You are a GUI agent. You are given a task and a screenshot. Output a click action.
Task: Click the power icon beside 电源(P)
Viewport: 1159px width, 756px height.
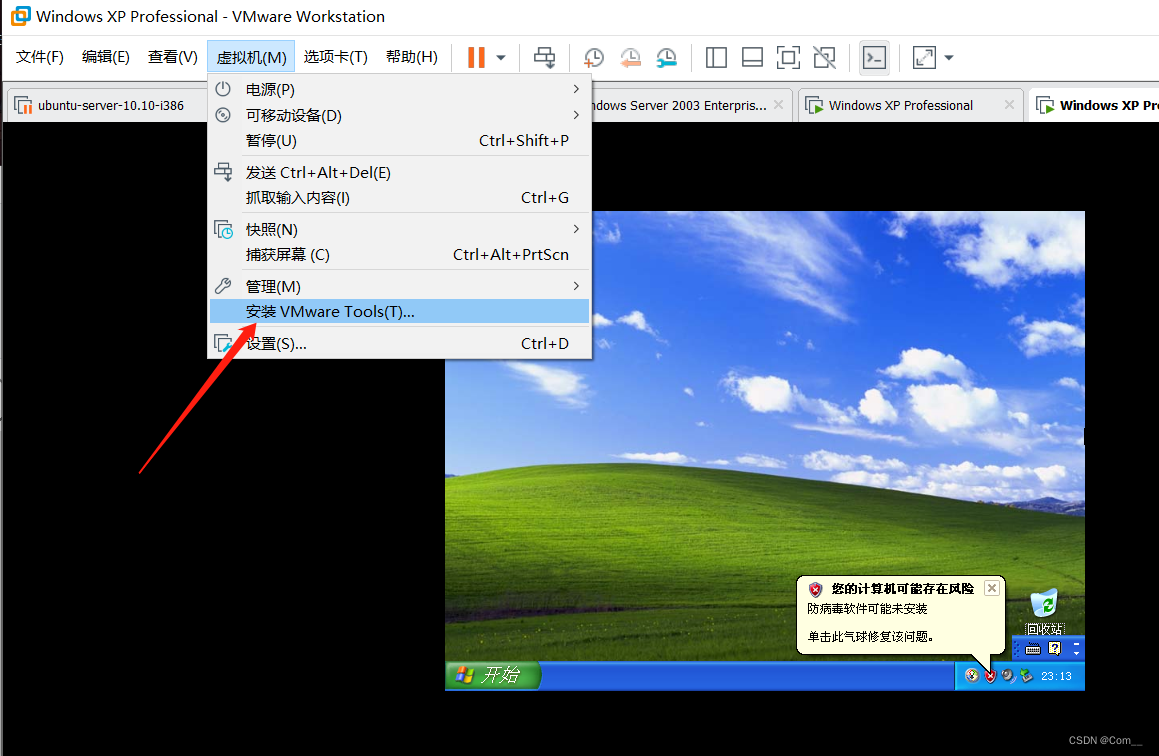(222, 89)
